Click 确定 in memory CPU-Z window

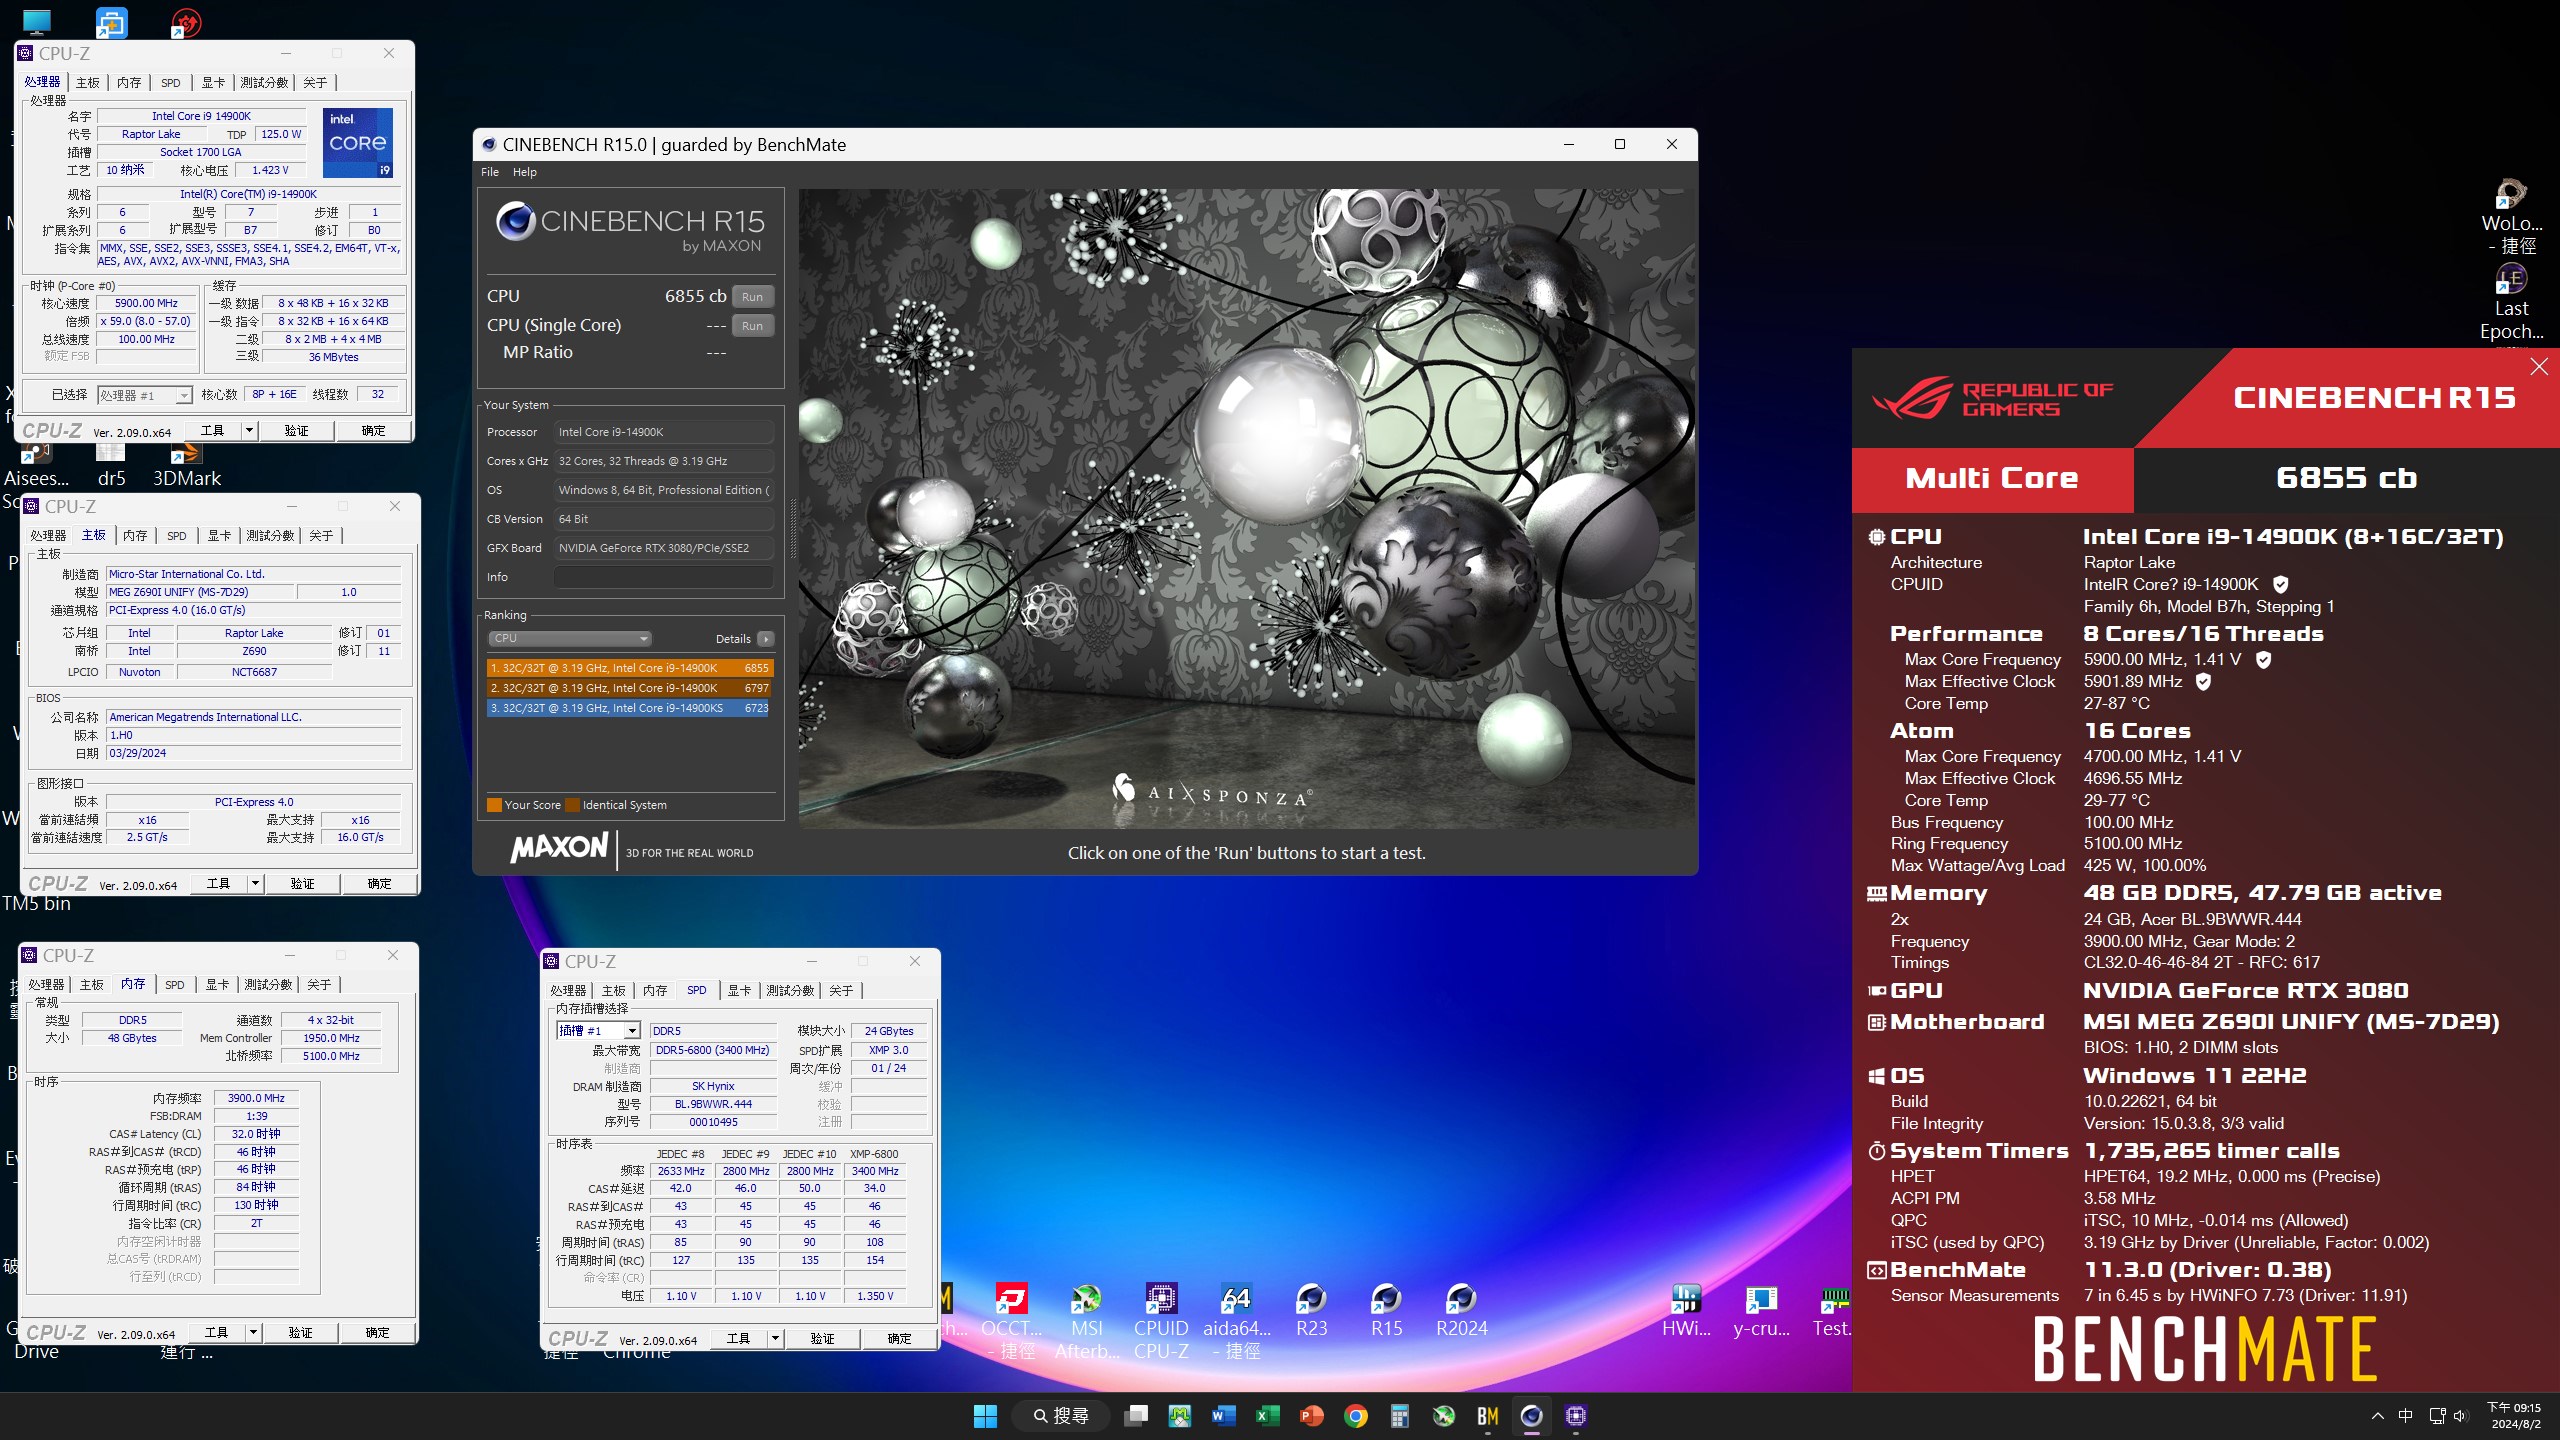pos(377,1332)
